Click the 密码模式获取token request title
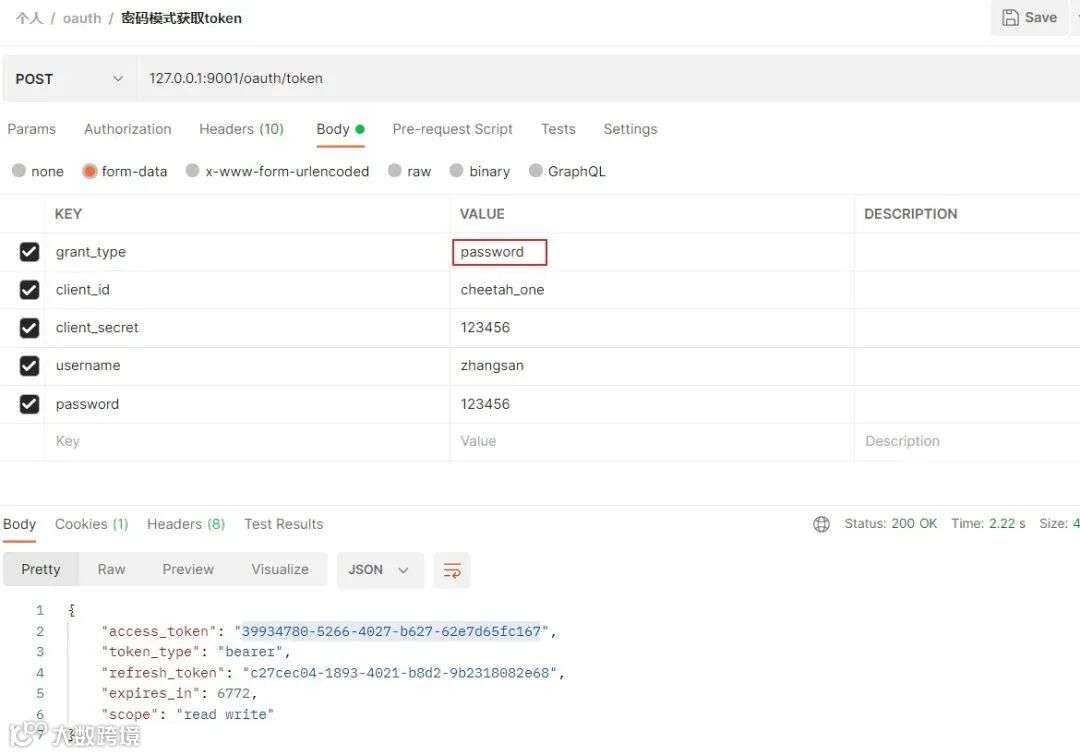The image size is (1080, 755). [x=181, y=19]
